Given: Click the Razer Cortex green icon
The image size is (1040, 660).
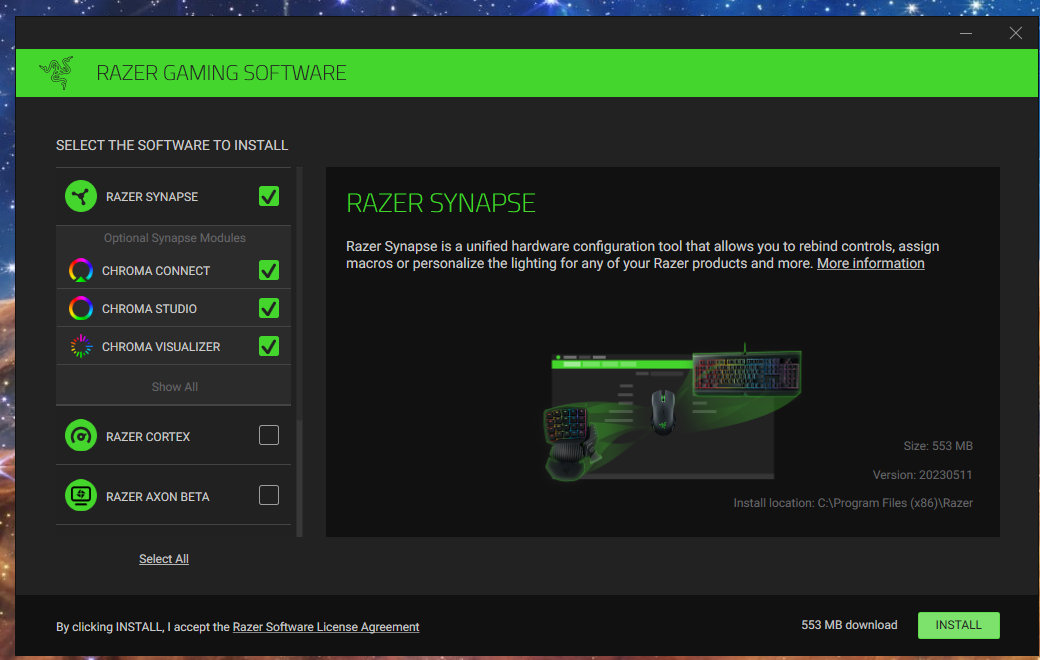Looking at the screenshot, I should pyautogui.click(x=81, y=436).
